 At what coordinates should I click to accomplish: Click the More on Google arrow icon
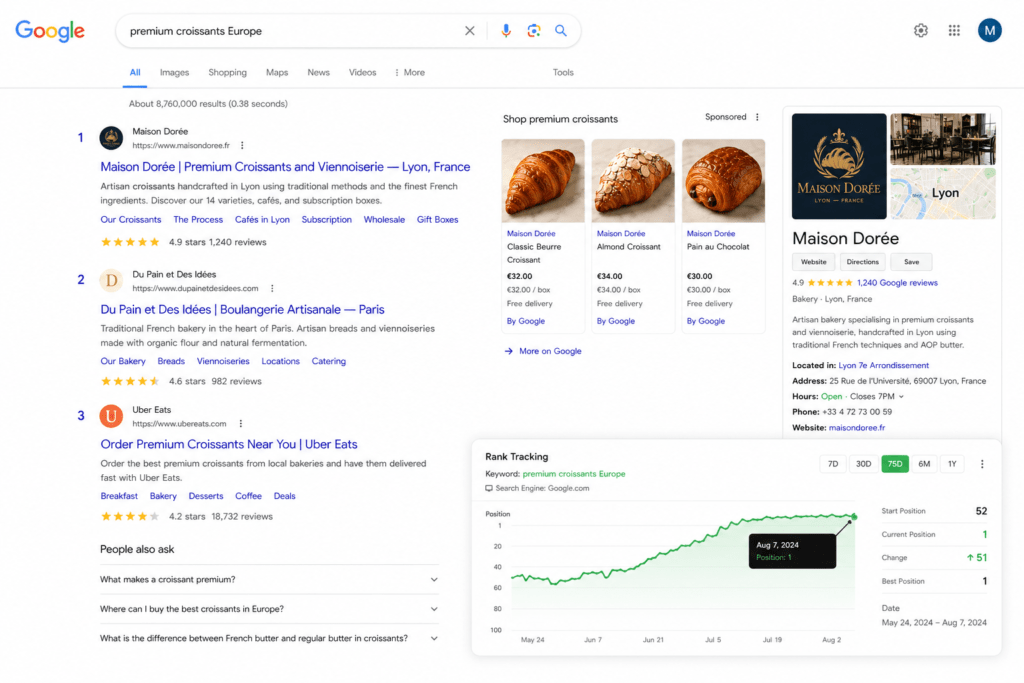coord(509,351)
